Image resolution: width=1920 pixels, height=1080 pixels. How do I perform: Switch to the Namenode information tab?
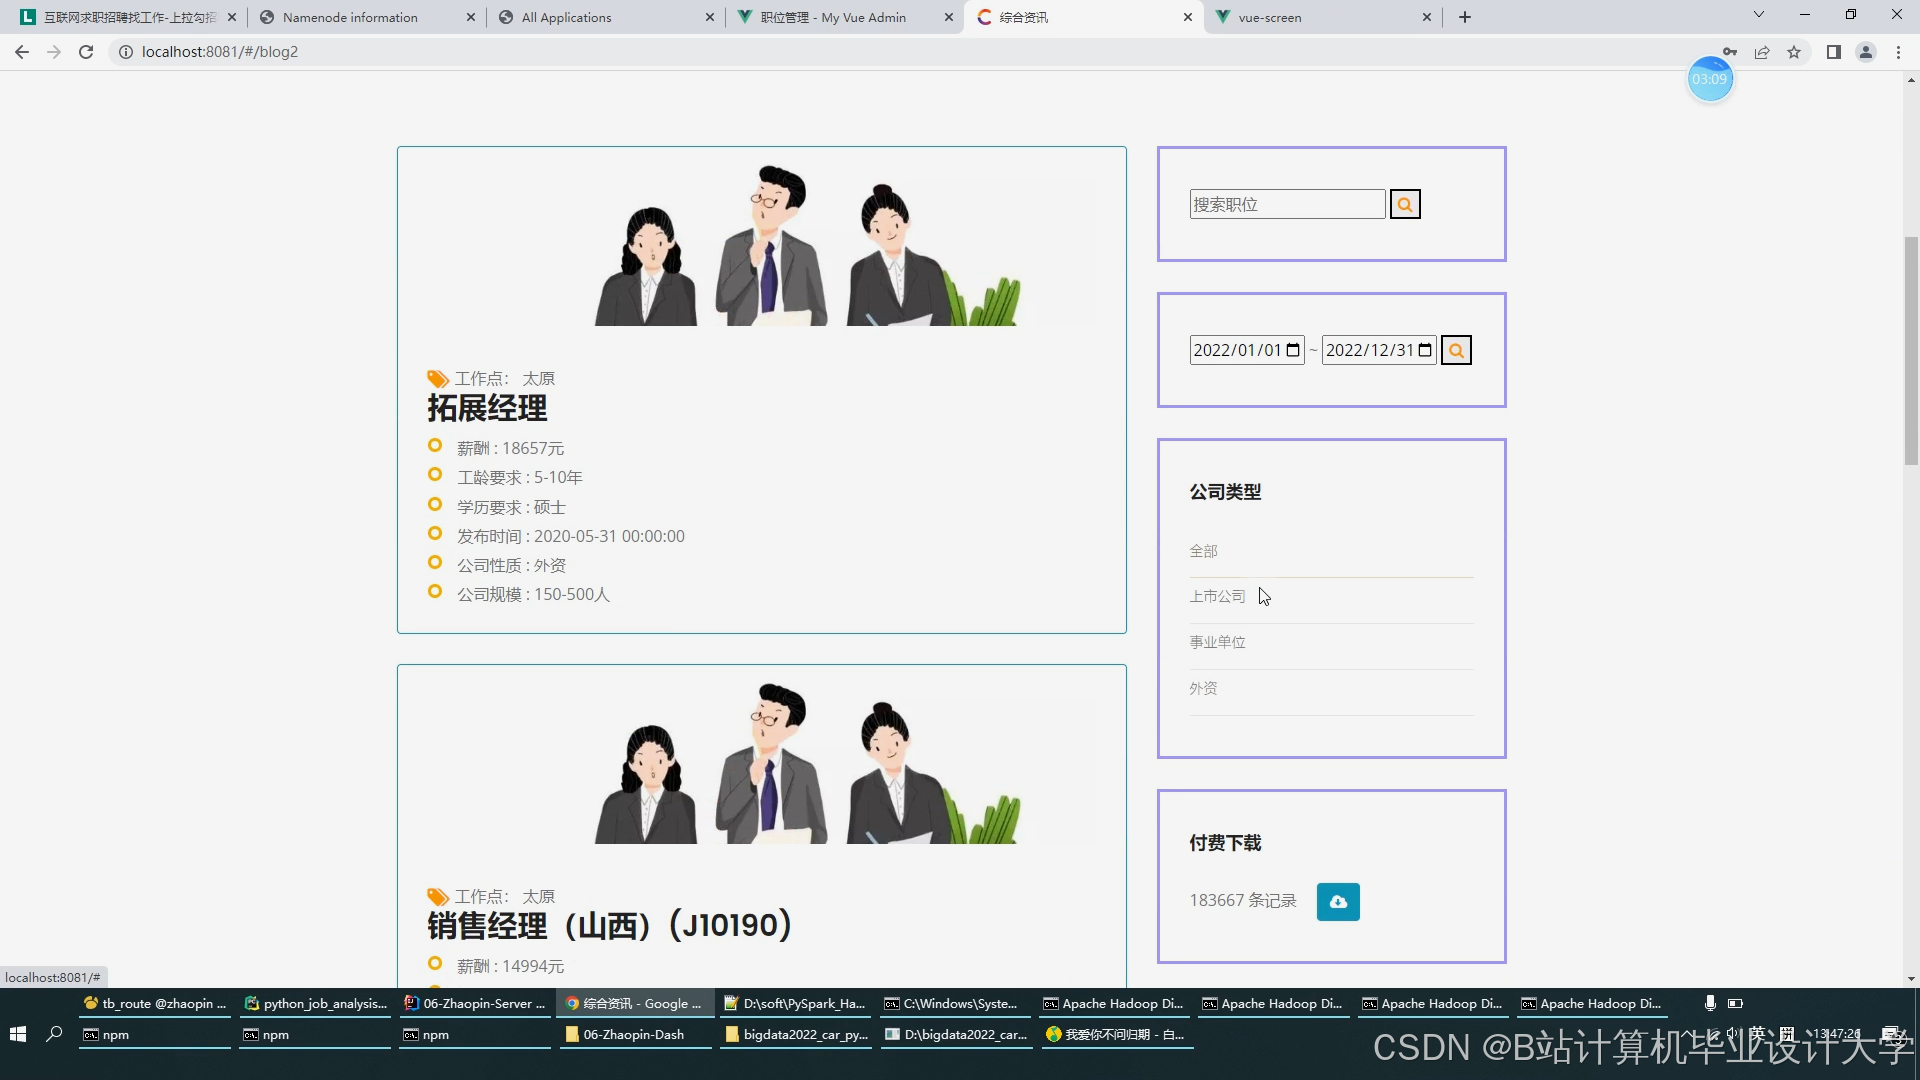point(350,17)
